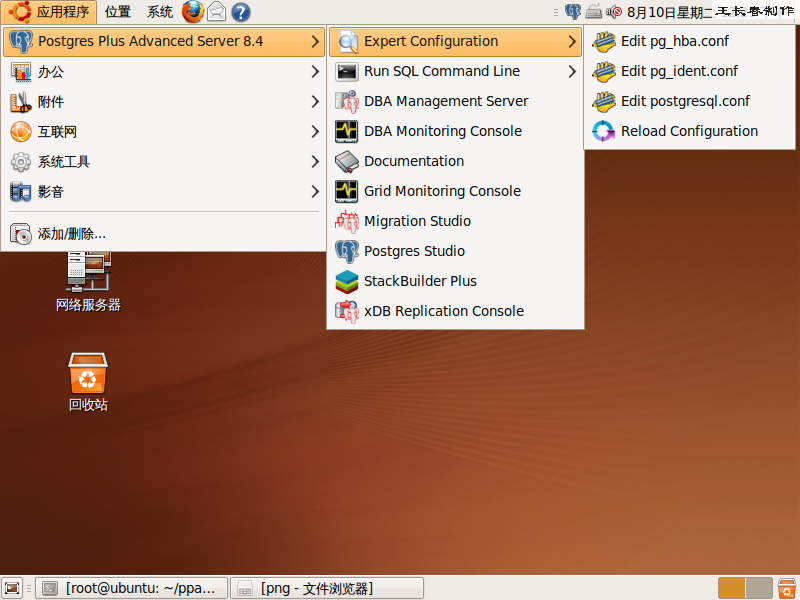Choose Reload Configuration menu entry
800x600 pixels.
coord(689,131)
